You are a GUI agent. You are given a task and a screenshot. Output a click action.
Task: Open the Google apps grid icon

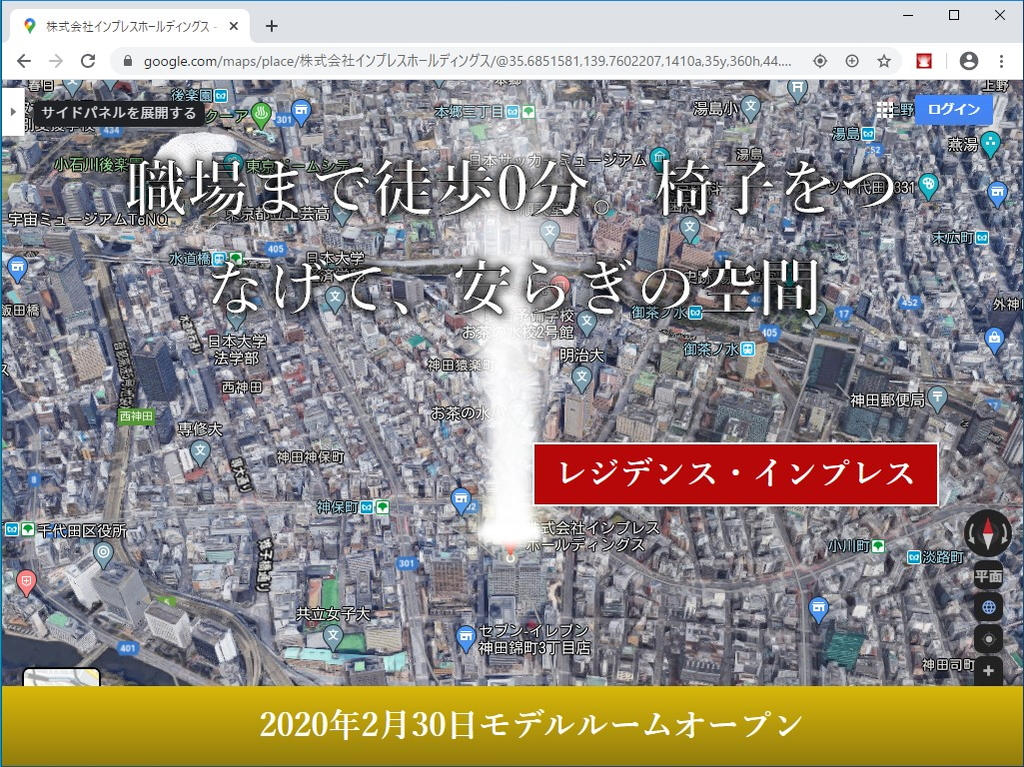tap(886, 109)
